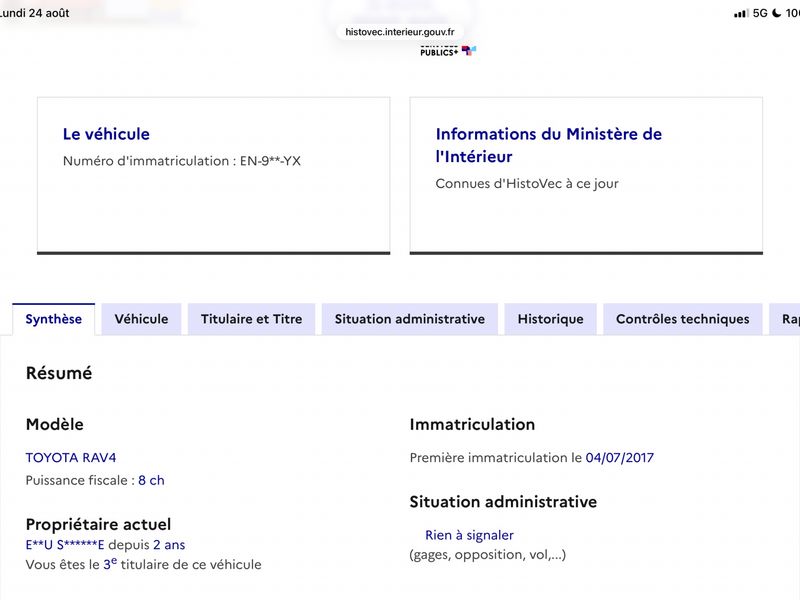Click the Services Publics+ logo
The width and height of the screenshot is (800, 600).
click(x=448, y=51)
